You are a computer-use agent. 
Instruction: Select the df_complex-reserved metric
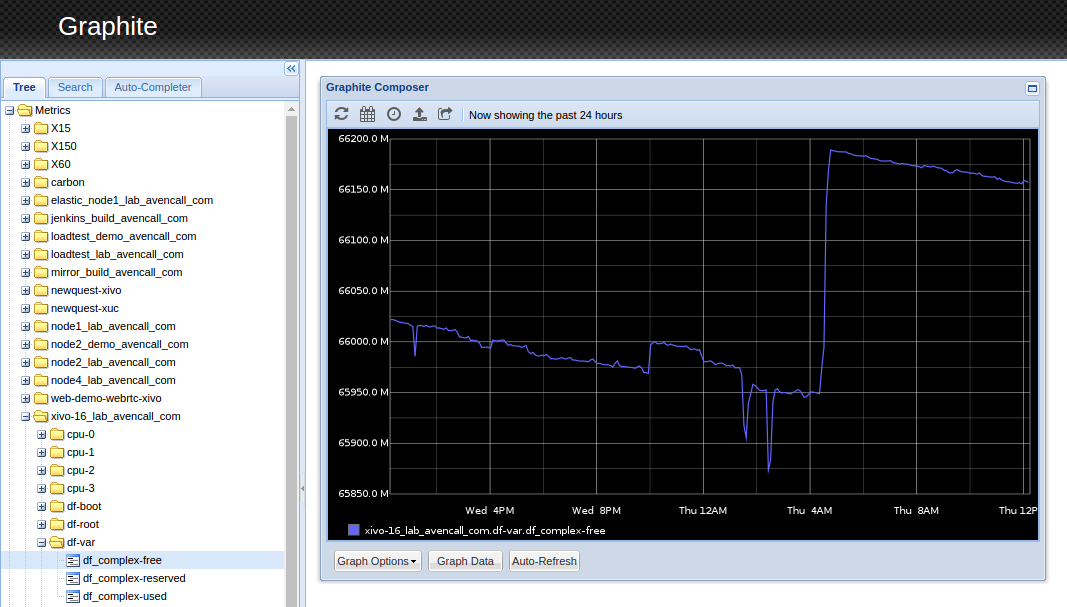coord(133,578)
